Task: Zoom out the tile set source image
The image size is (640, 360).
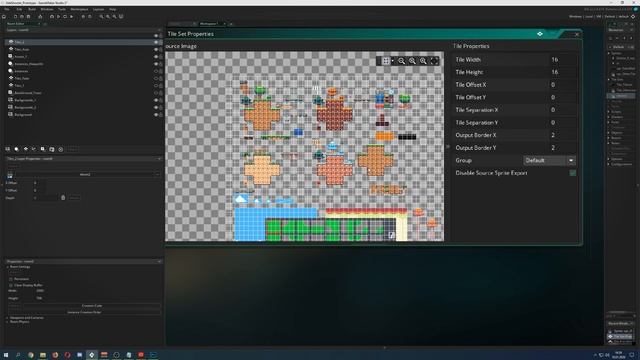Action: 402,61
